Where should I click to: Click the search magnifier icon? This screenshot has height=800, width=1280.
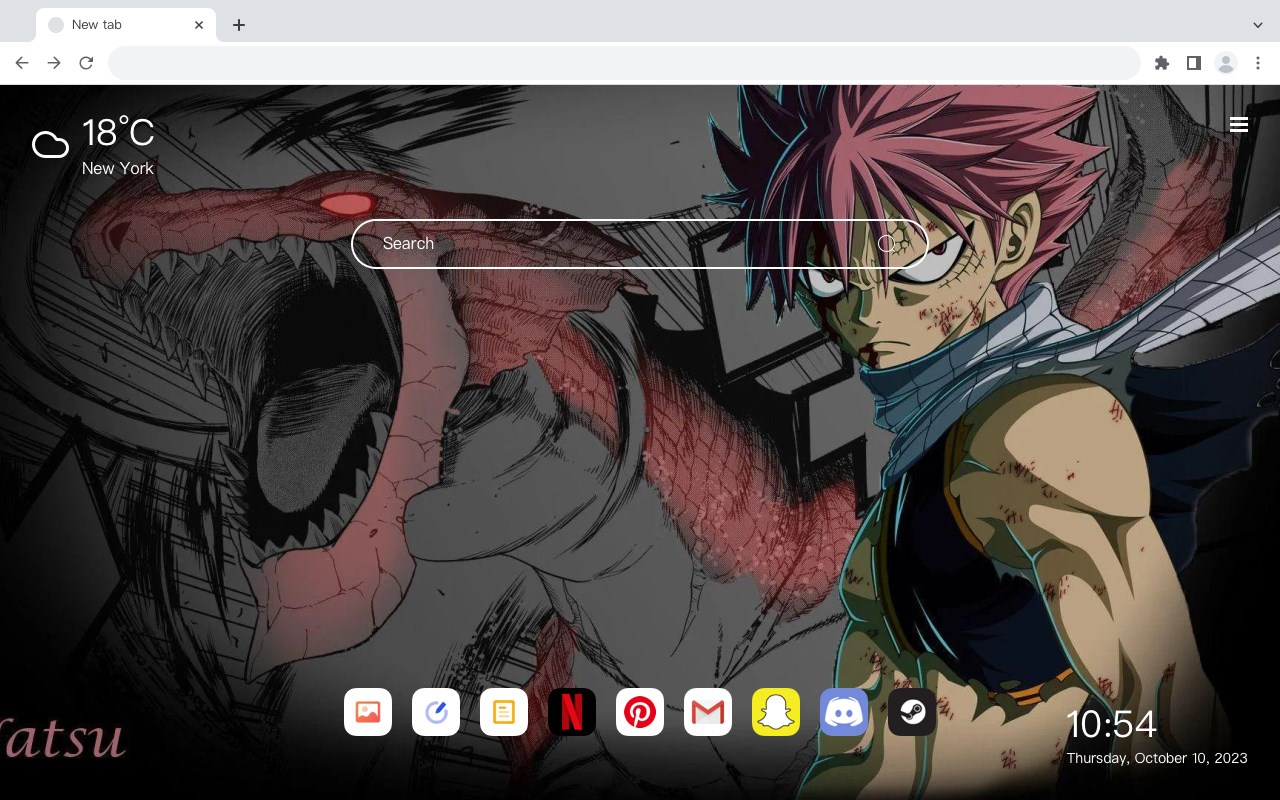(886, 244)
